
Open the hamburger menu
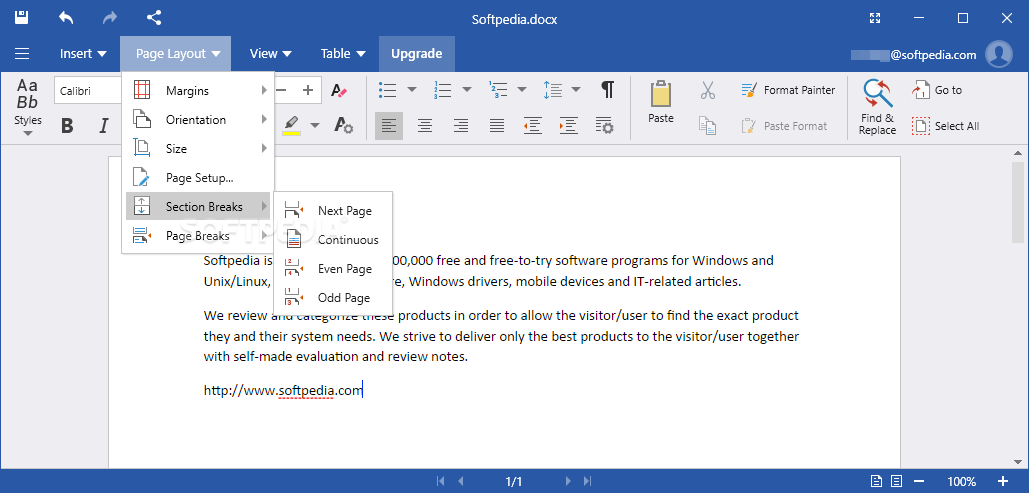click(x=22, y=54)
